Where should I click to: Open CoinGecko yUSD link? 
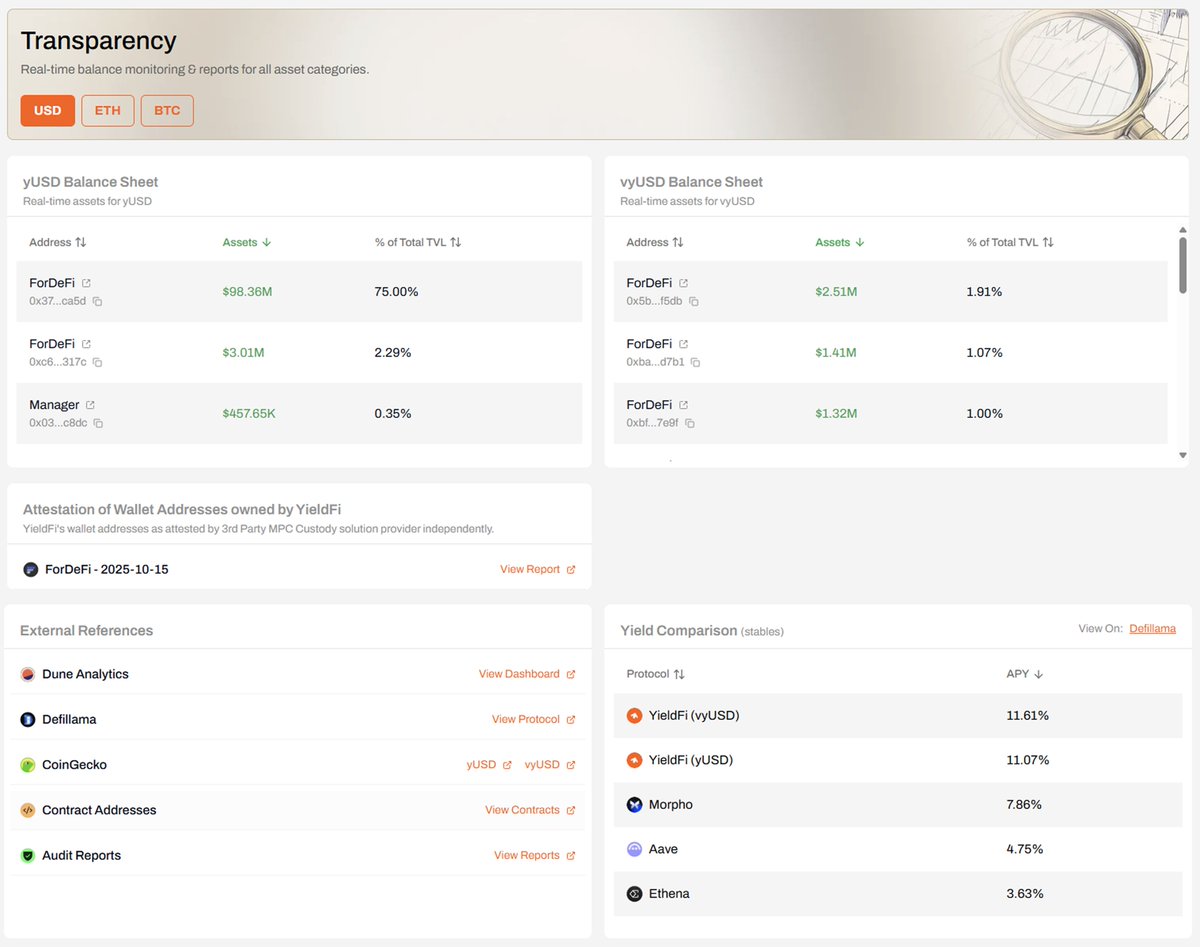(489, 764)
